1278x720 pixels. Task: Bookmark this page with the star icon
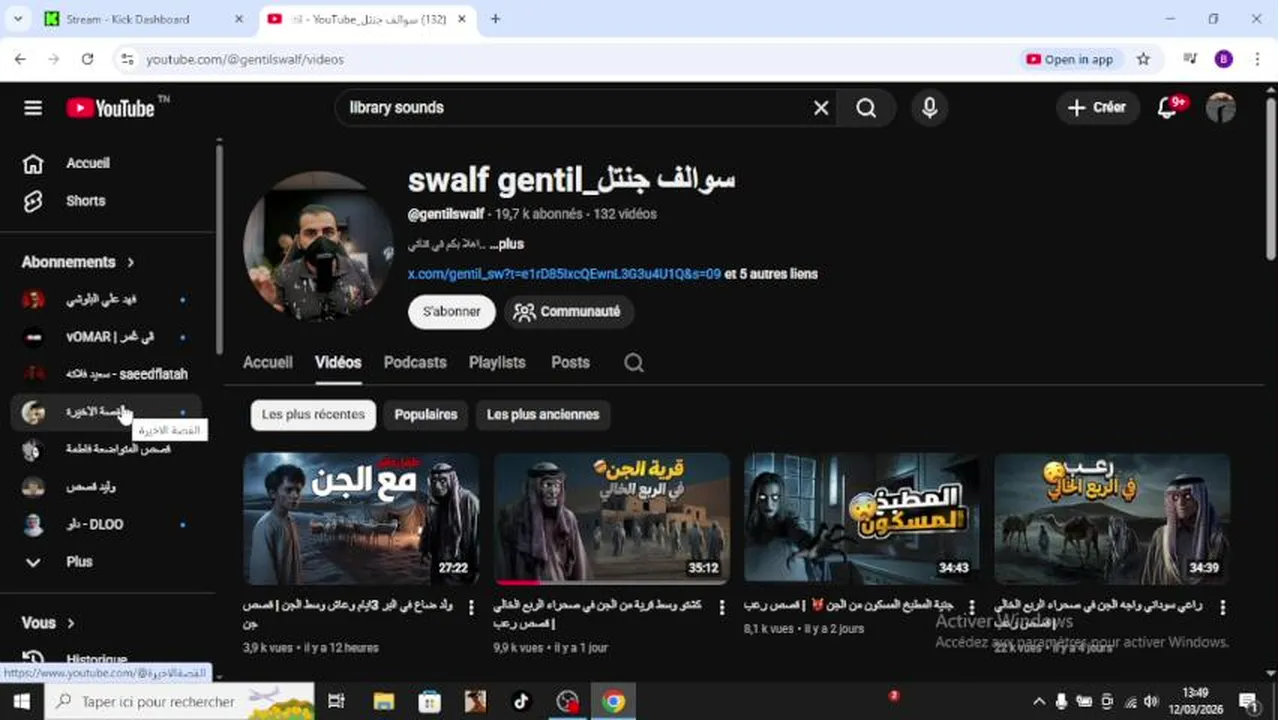point(1143,59)
